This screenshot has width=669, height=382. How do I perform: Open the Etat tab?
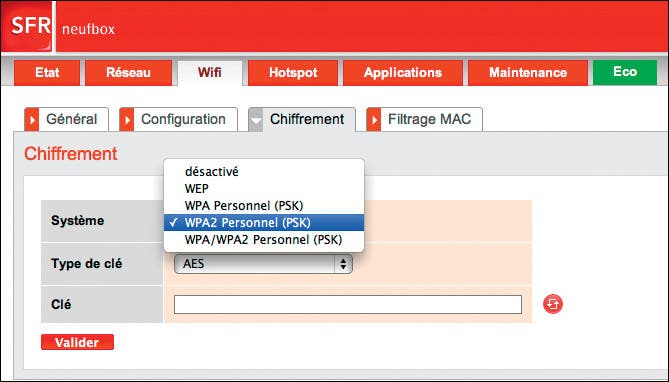coord(47,73)
